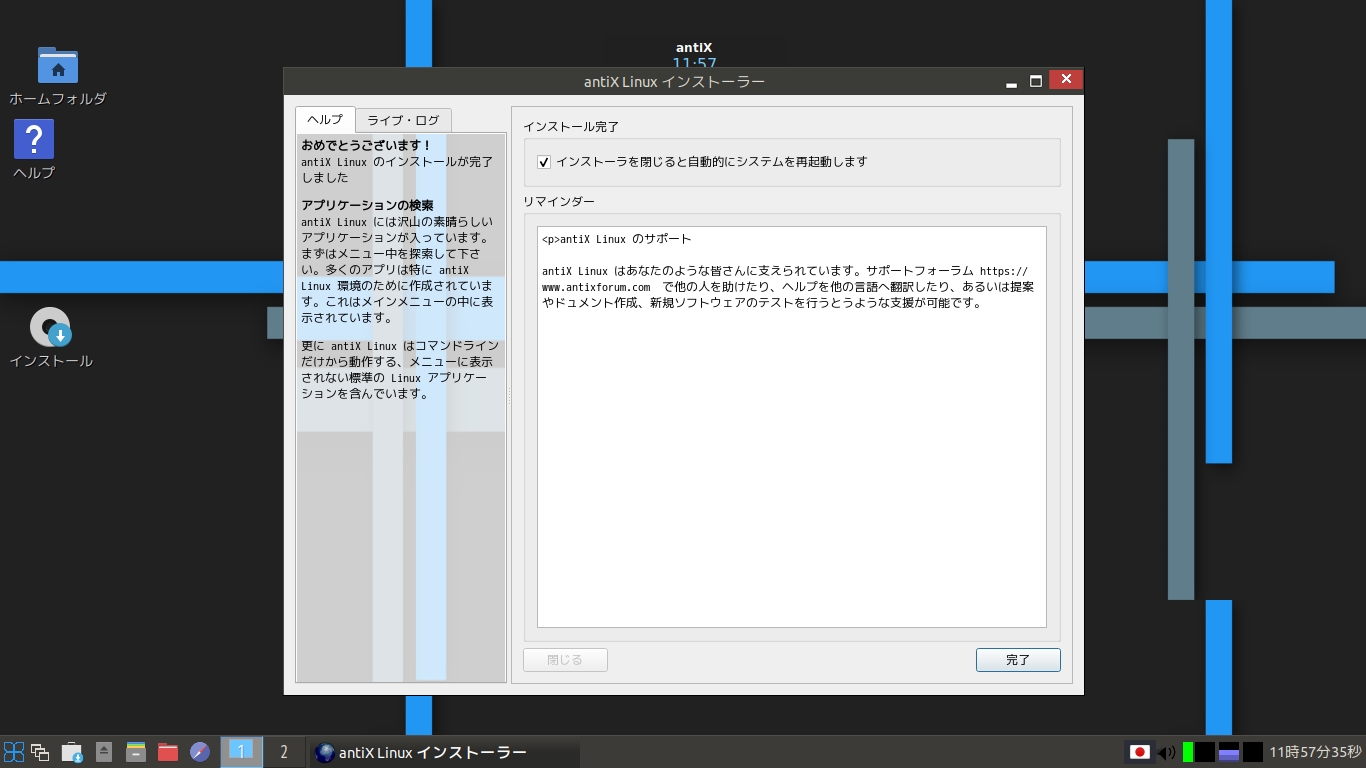1366x768 pixels.
Task: Open the volume speaker tray icon
Action: (x=1166, y=752)
